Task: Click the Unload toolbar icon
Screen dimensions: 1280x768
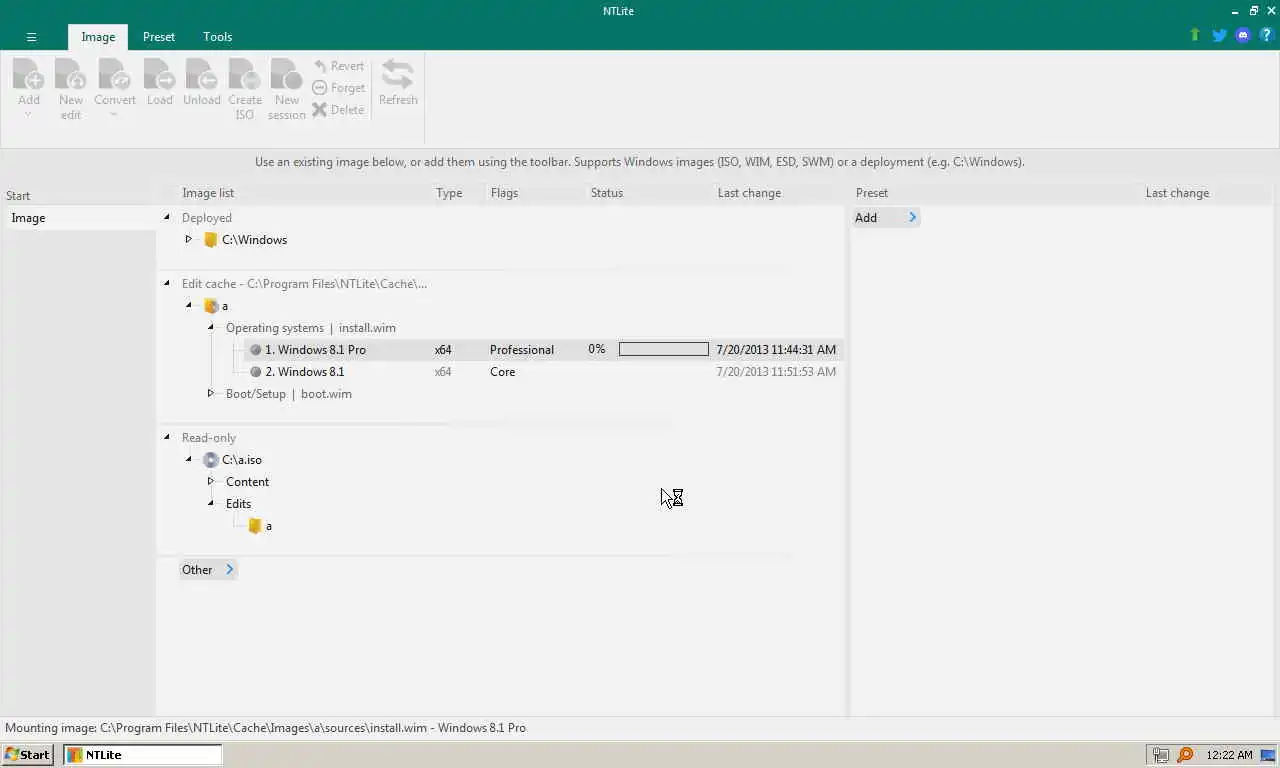Action: click(202, 75)
